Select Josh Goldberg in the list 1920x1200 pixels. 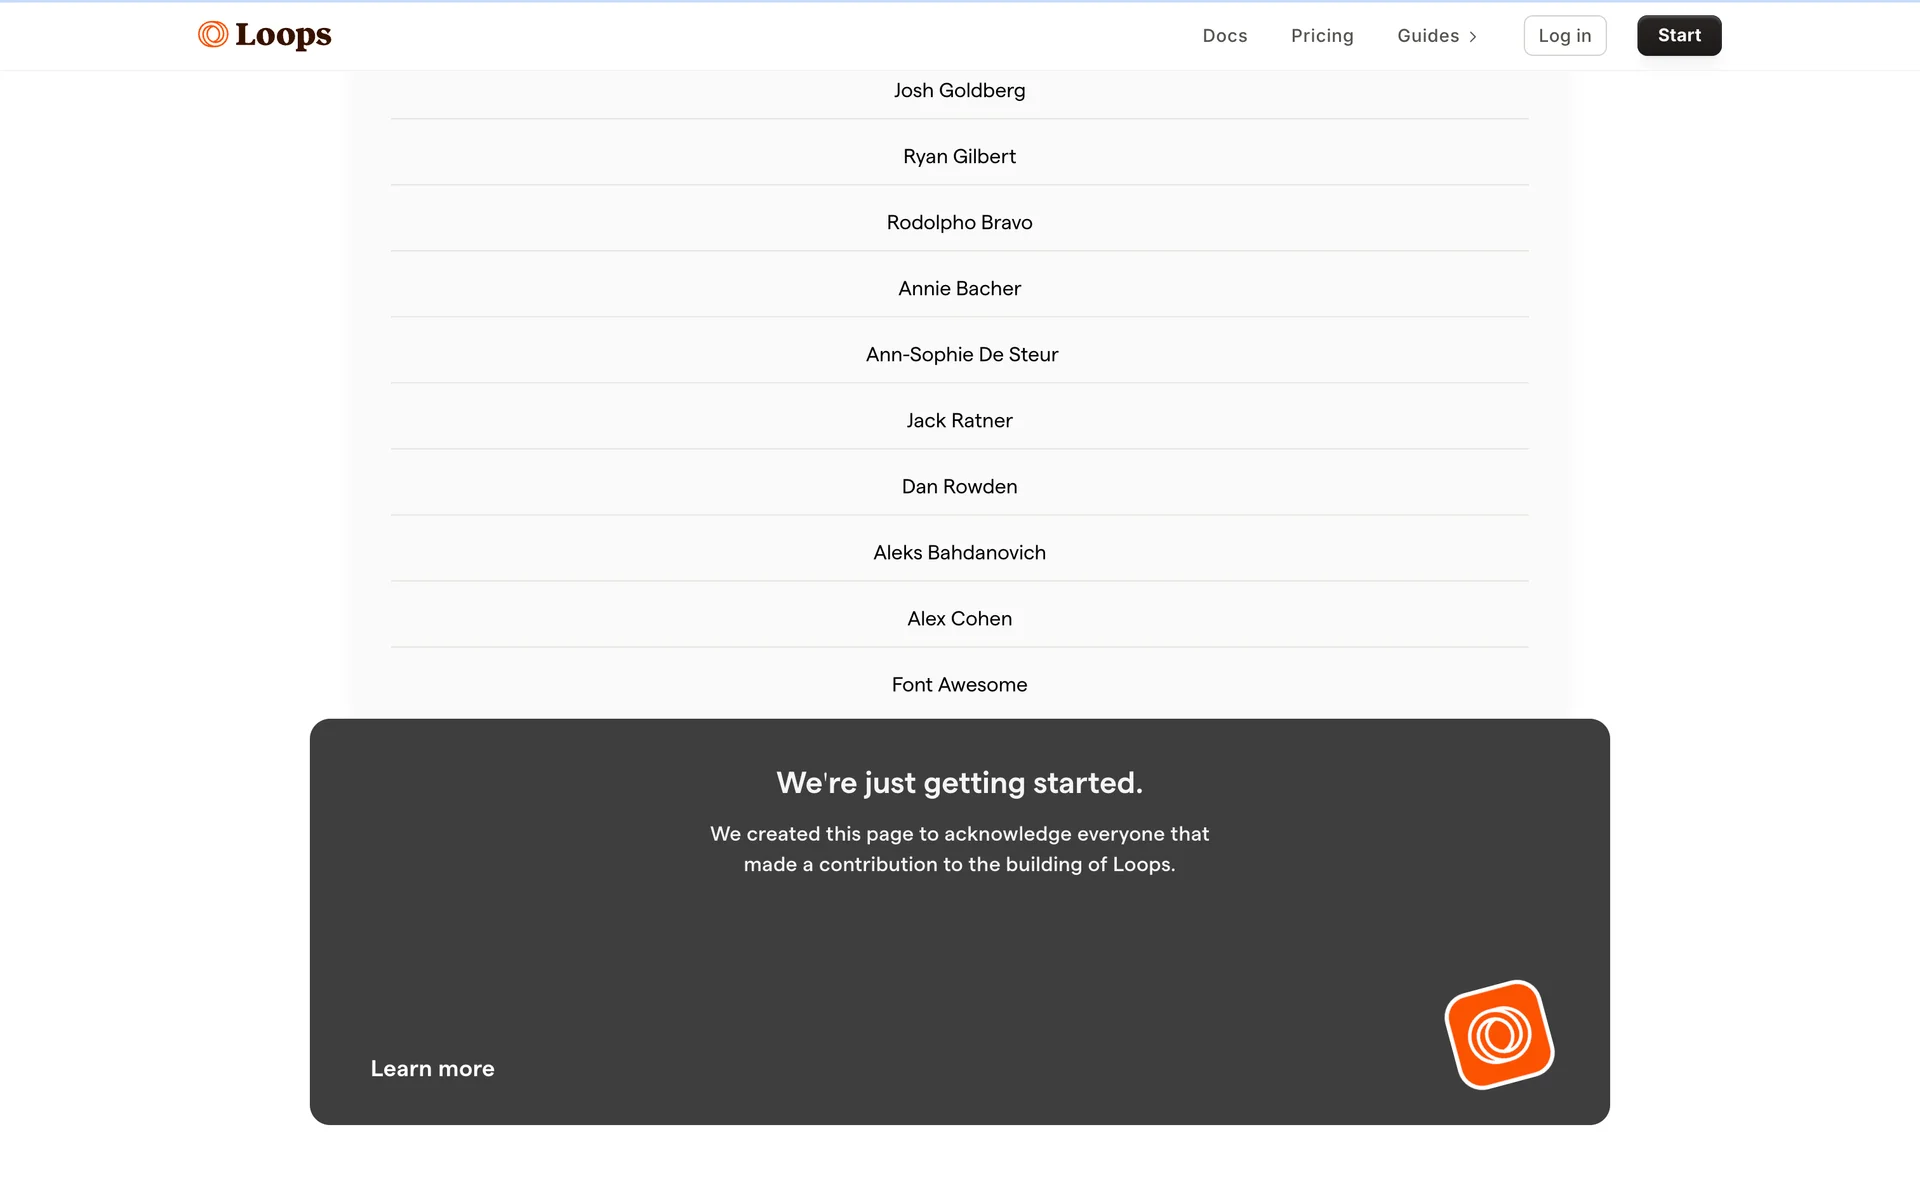pyautogui.click(x=959, y=91)
